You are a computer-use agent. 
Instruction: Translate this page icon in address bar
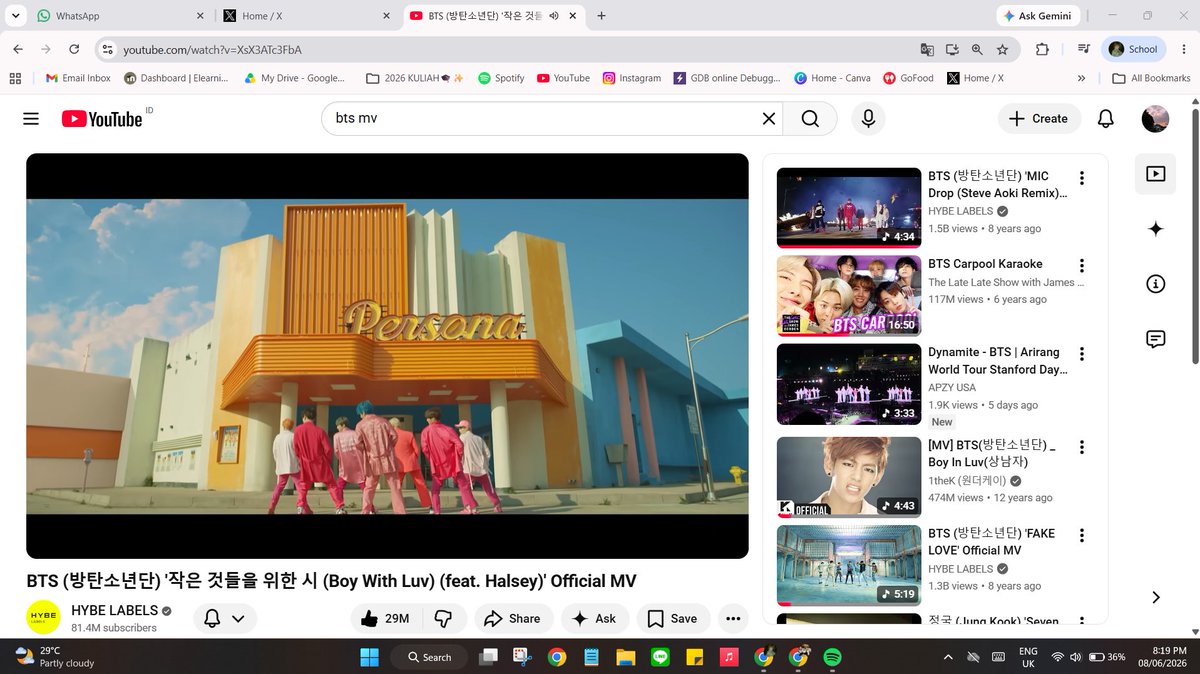pyautogui.click(x=927, y=49)
